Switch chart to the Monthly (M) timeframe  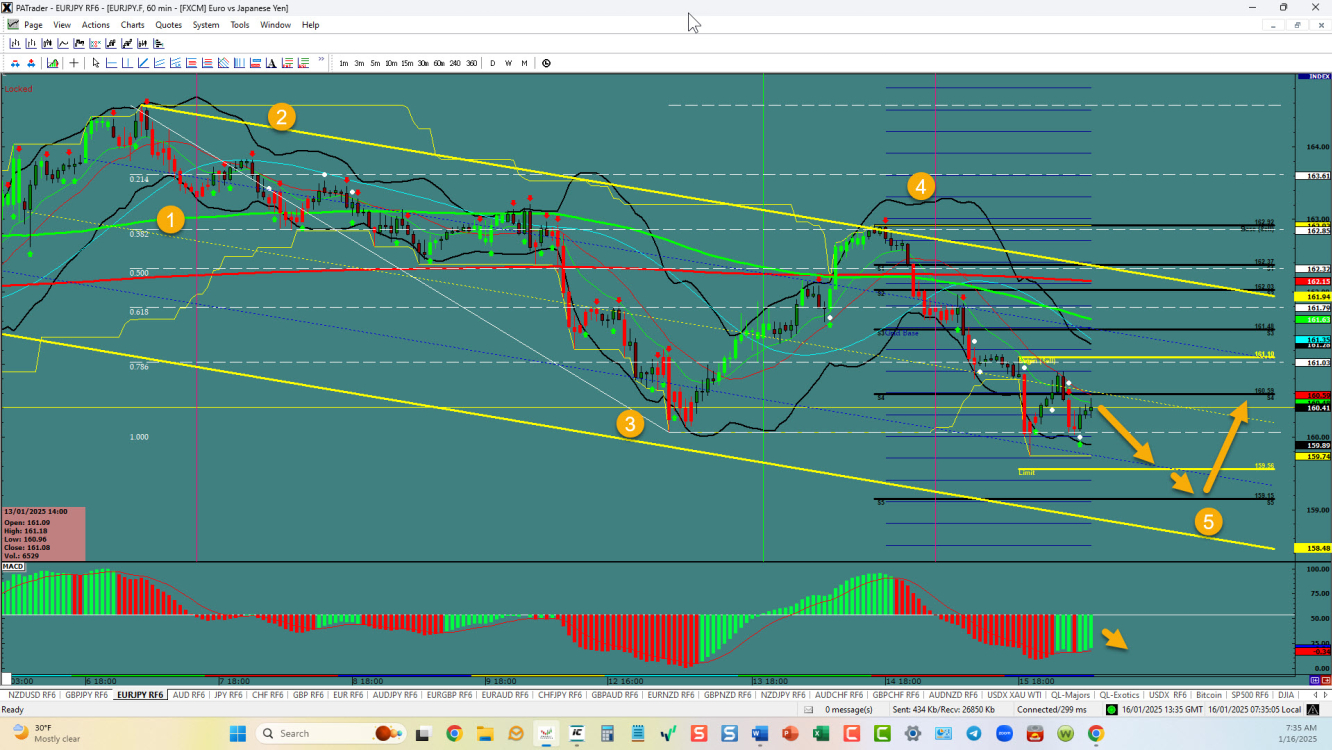tap(524, 63)
